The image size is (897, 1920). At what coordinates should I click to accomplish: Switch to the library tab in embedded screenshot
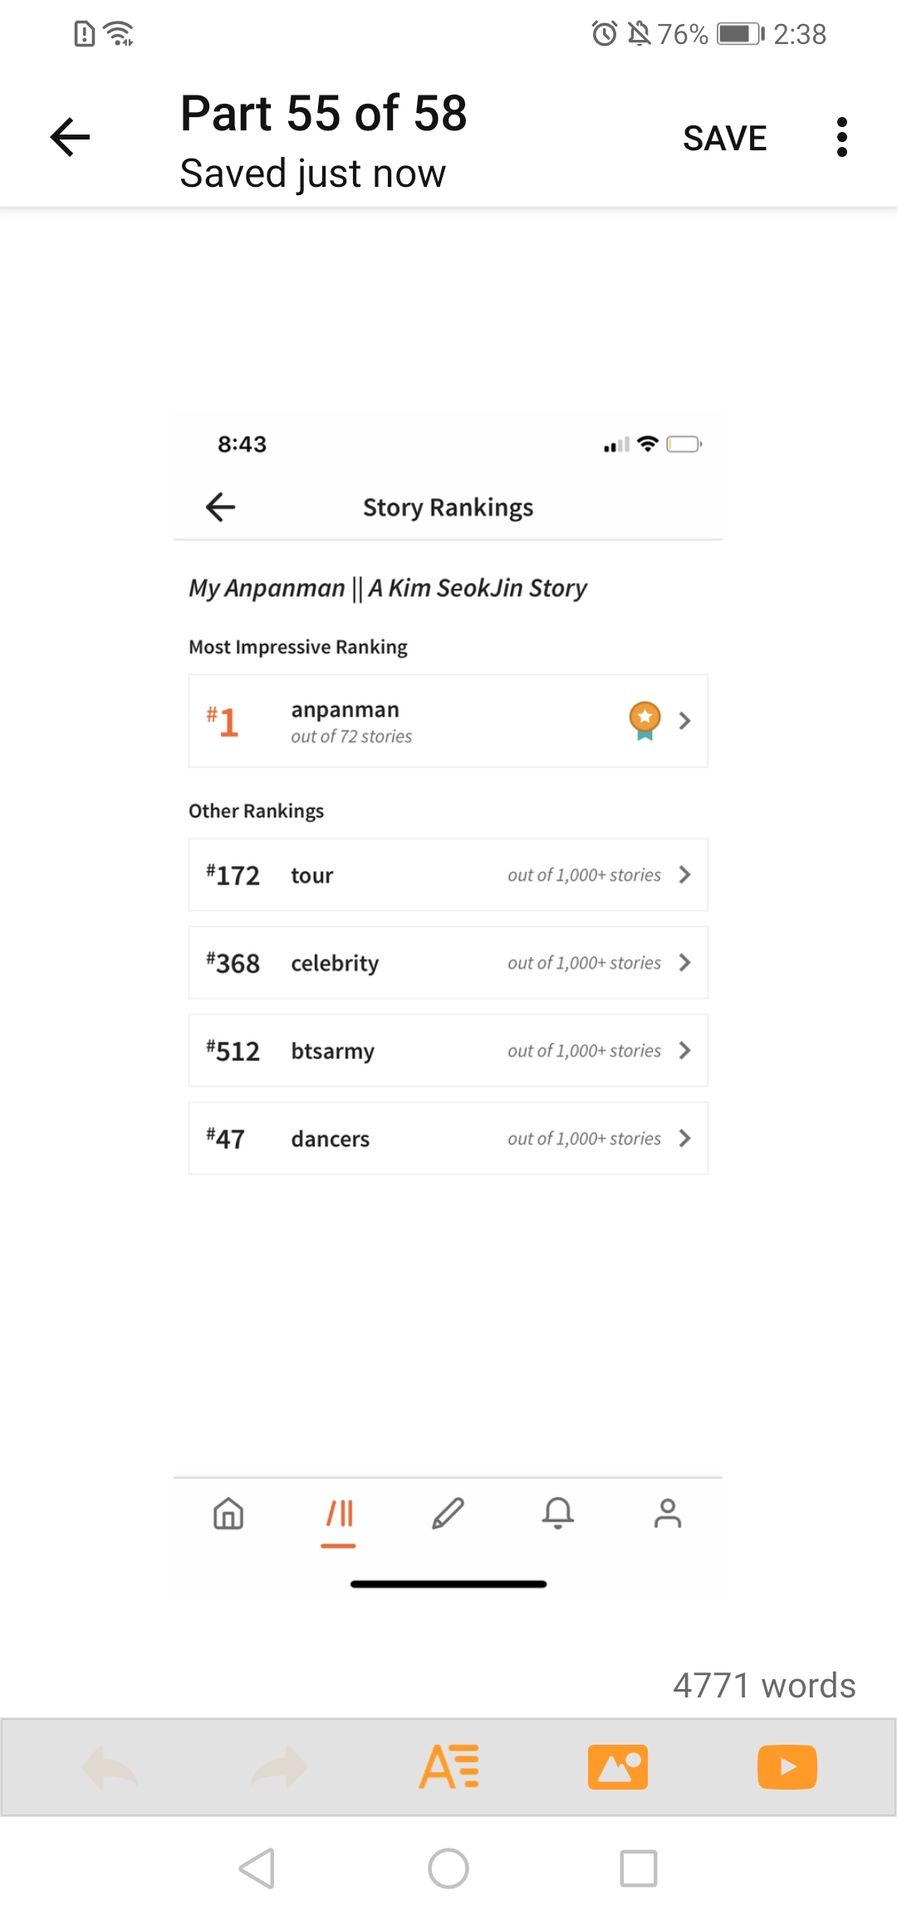click(339, 1514)
